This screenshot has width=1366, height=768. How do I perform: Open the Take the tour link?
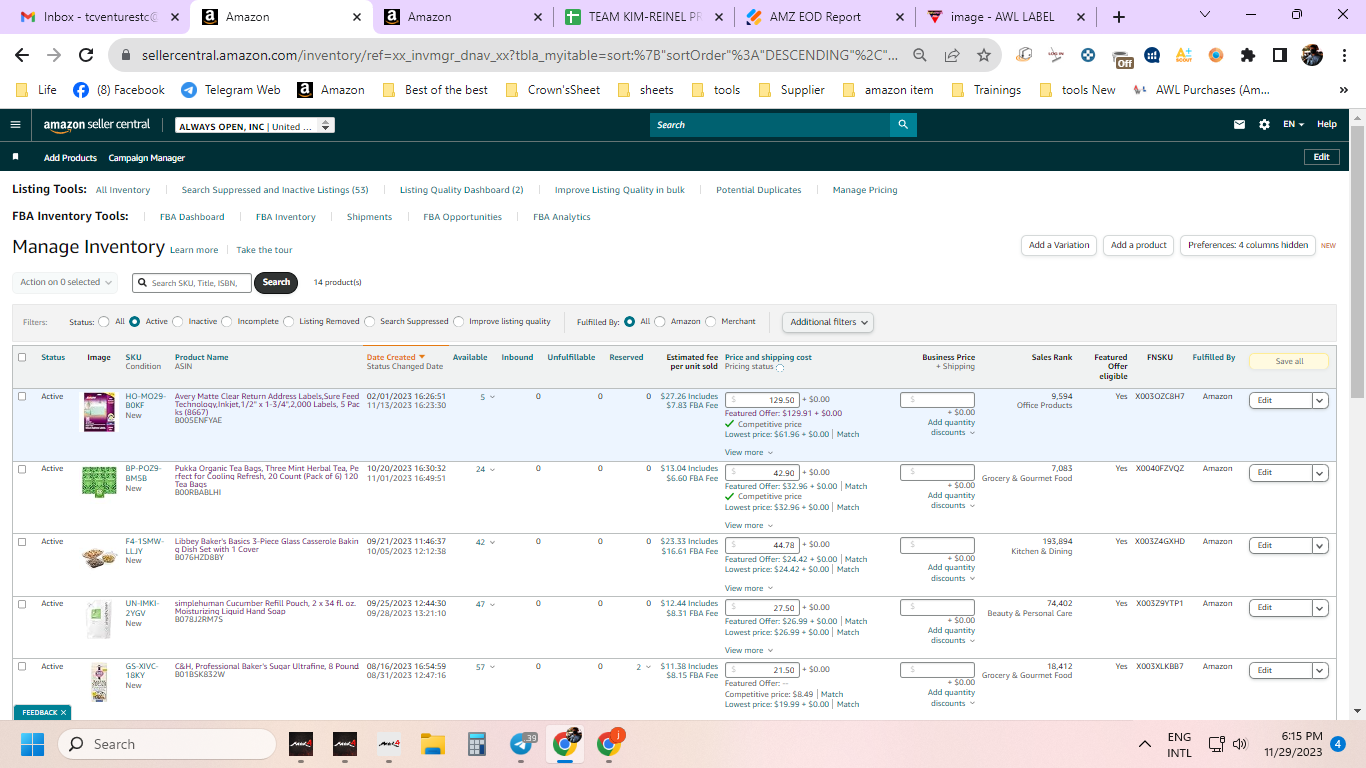[x=264, y=250]
